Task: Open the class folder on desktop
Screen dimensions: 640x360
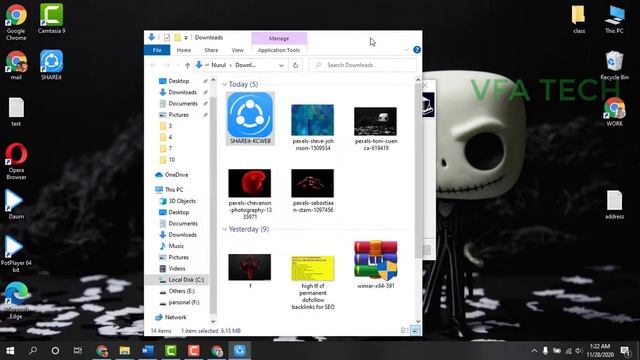Action: pos(578,20)
